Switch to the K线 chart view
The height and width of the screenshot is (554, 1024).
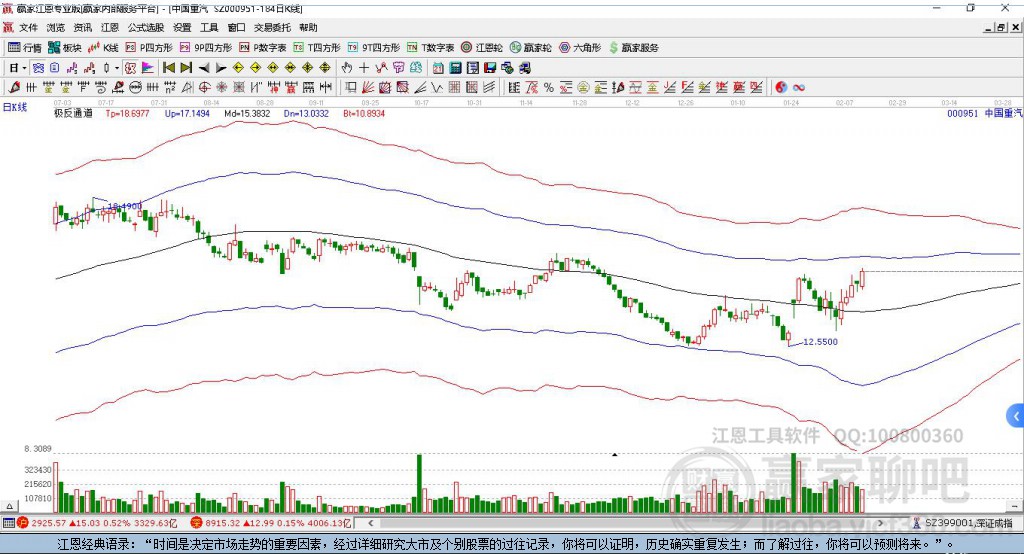(103, 48)
